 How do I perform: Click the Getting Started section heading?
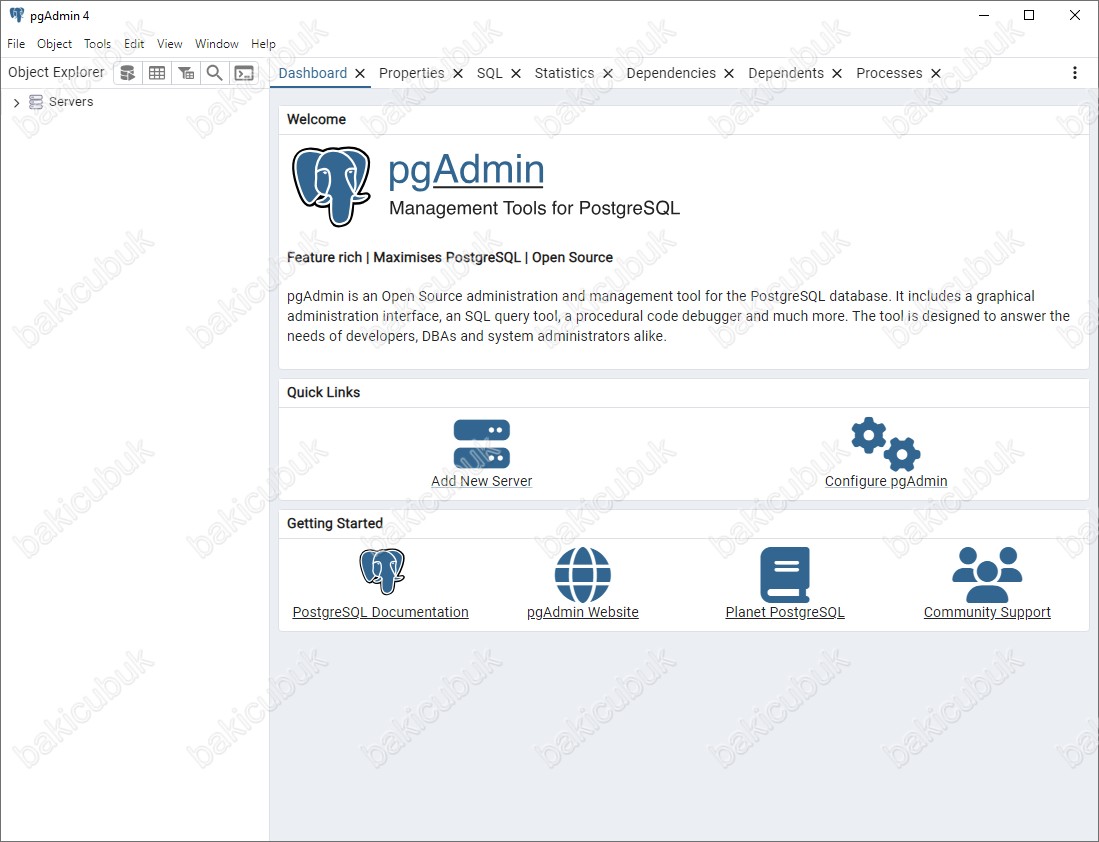334,523
